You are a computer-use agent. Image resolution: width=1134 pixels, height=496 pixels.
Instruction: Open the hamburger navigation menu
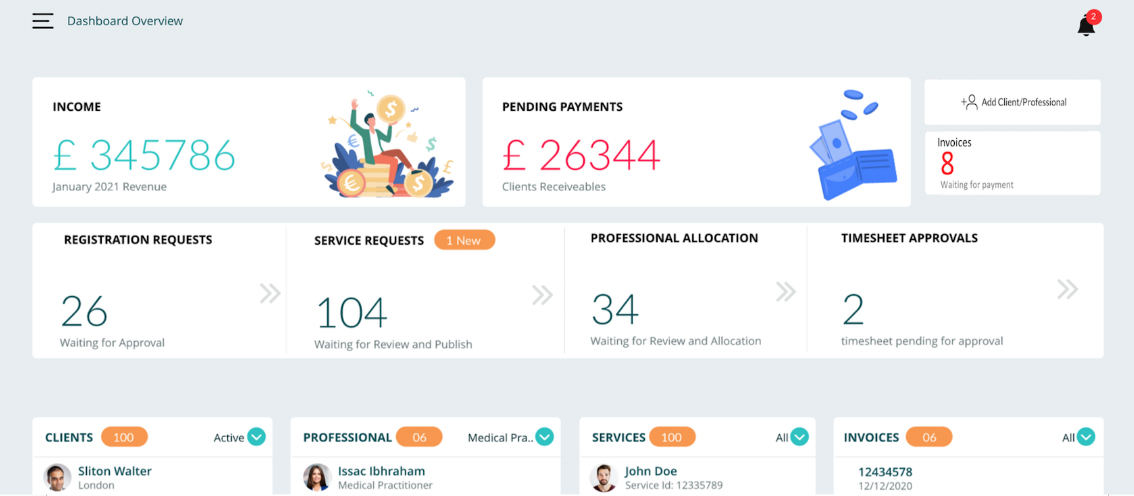click(42, 21)
